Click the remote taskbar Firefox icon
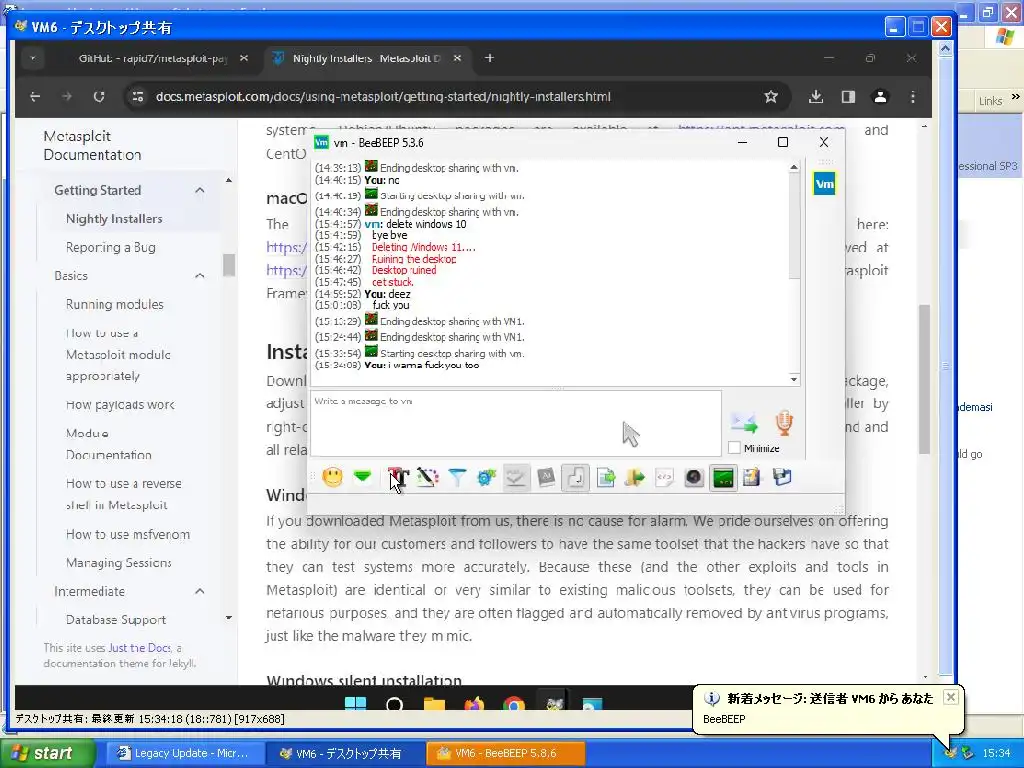 [x=474, y=704]
